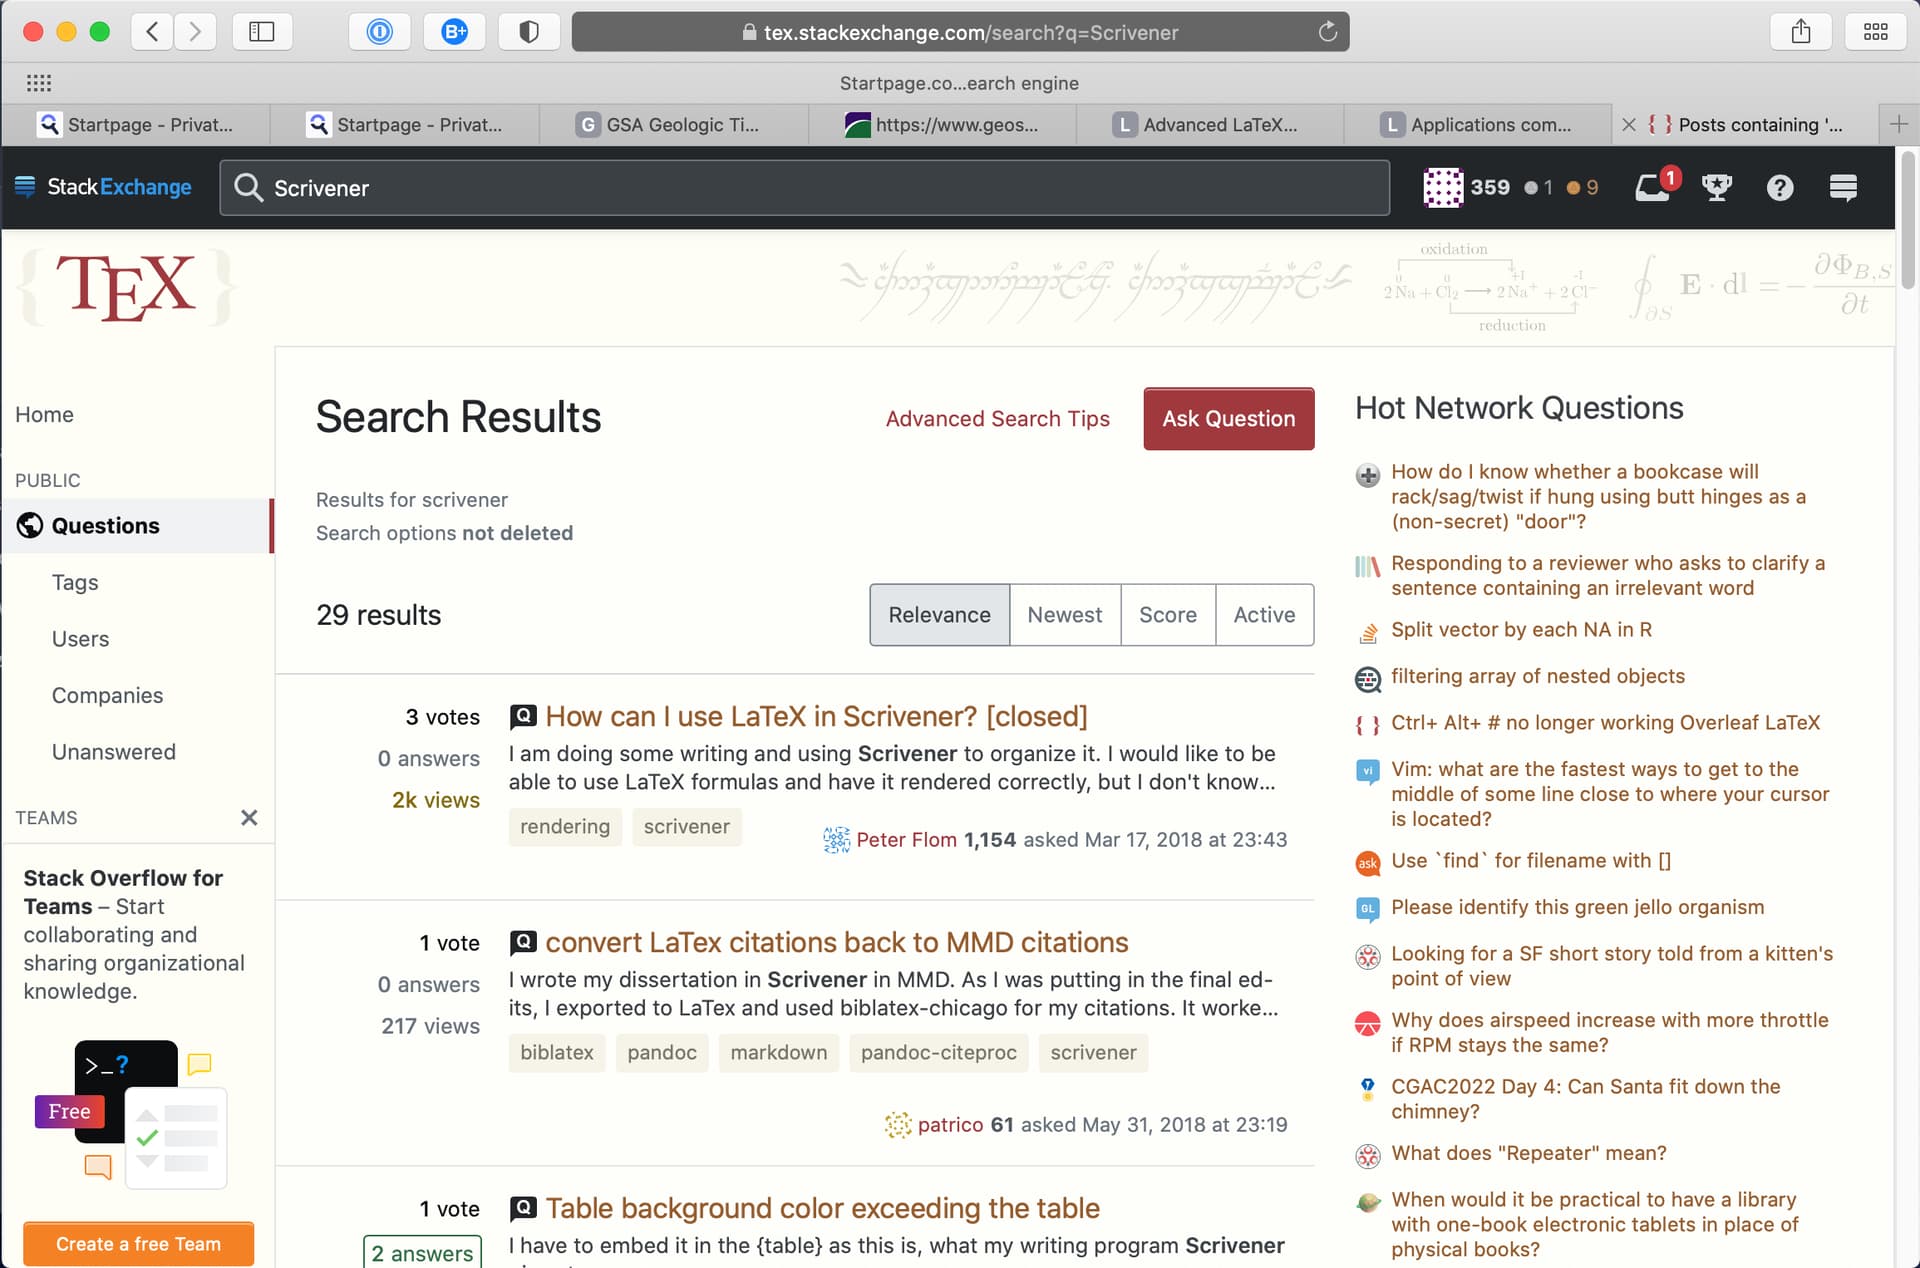Click patrico's avatar
Viewport: 1920px width, 1268px height.
pos(898,1124)
